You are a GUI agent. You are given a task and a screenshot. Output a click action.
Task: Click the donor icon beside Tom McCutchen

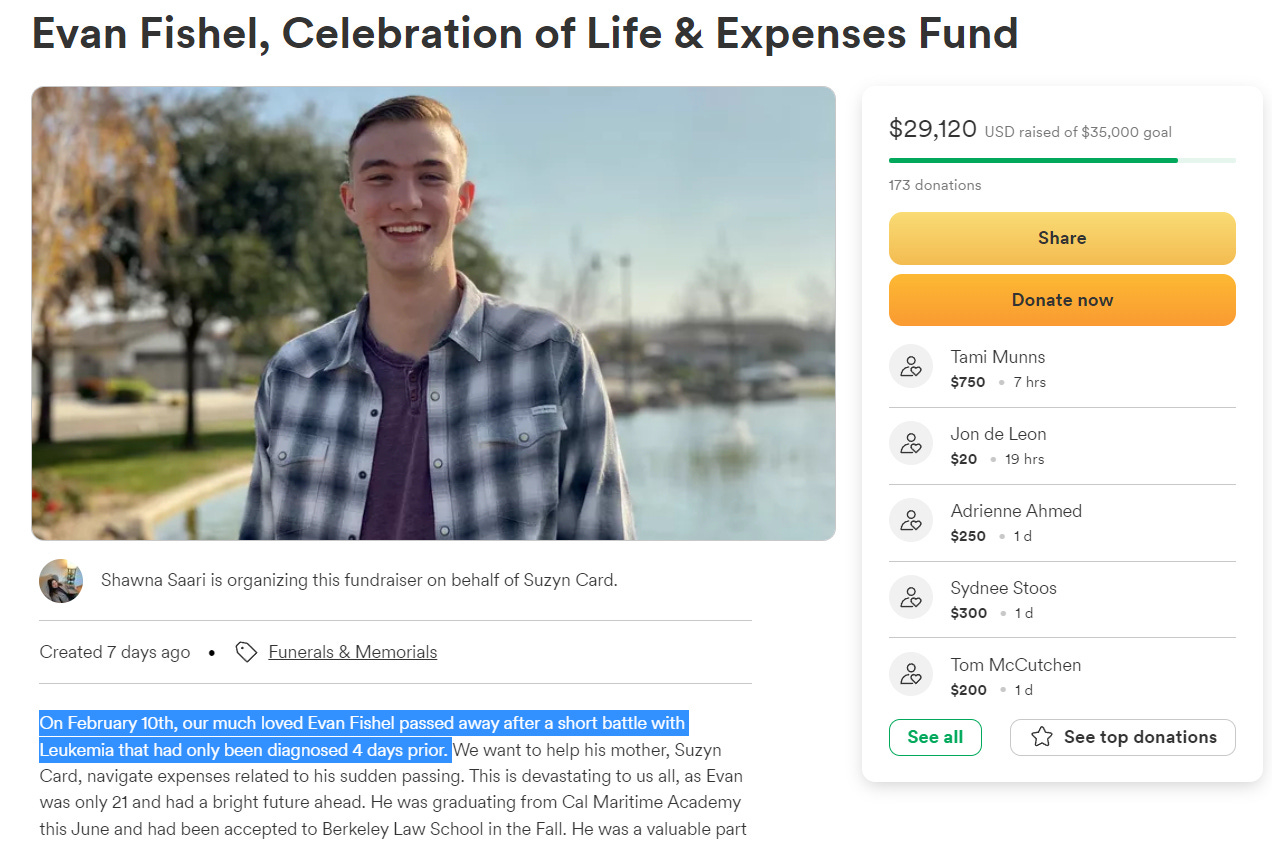pyautogui.click(x=911, y=674)
